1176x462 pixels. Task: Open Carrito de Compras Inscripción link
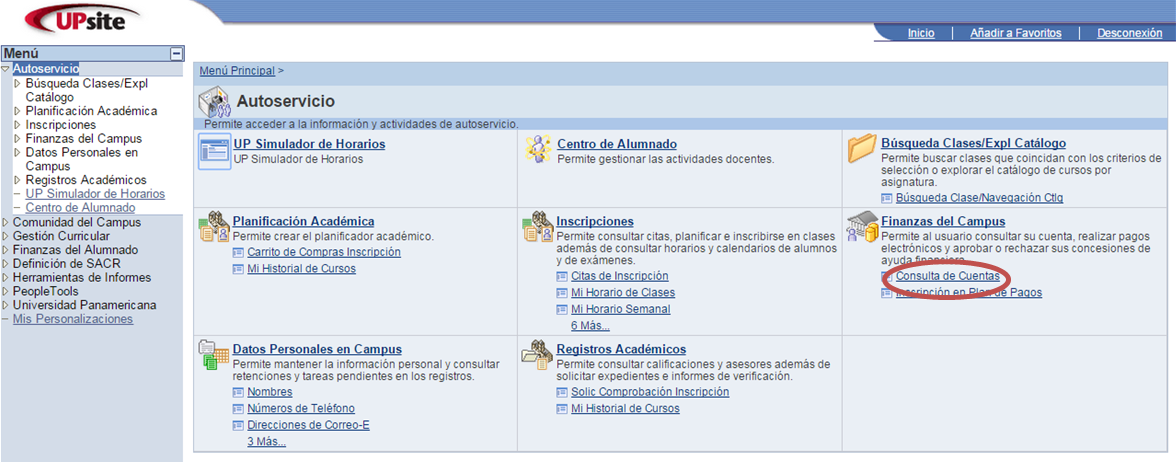(324, 252)
